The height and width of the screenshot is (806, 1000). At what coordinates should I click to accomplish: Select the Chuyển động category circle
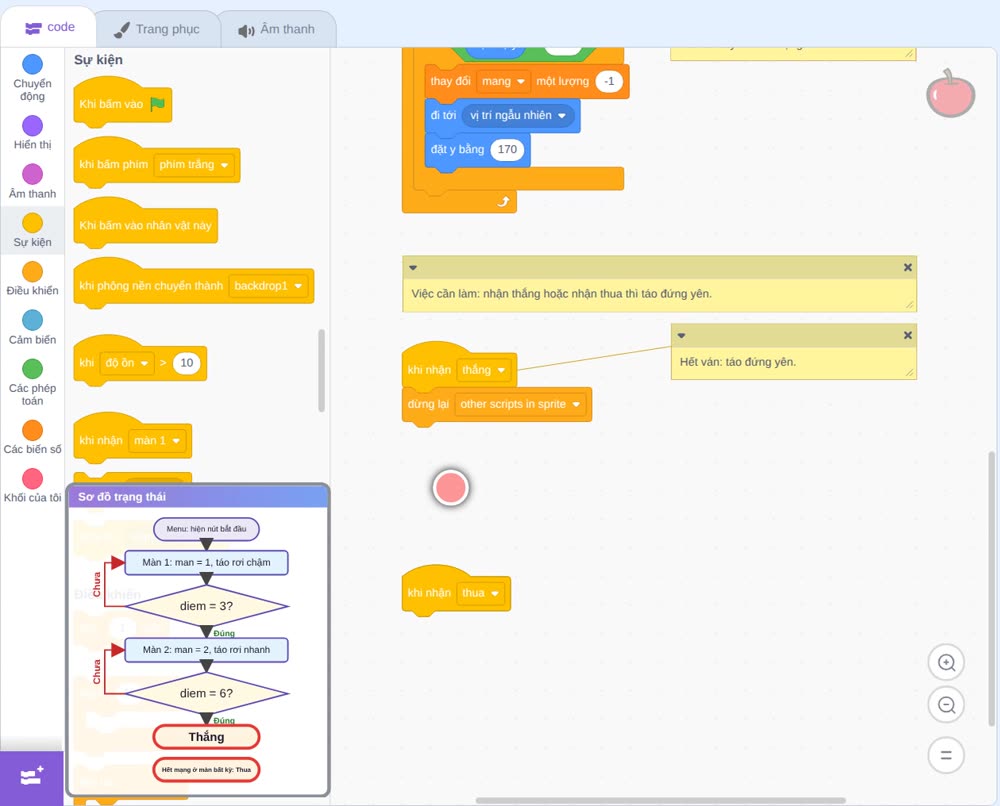33,64
